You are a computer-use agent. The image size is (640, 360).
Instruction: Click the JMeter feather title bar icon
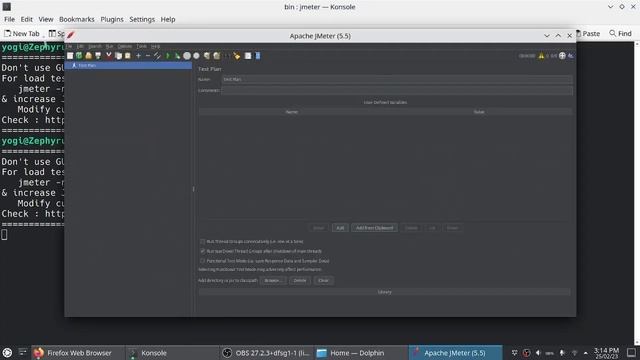[x=71, y=36]
